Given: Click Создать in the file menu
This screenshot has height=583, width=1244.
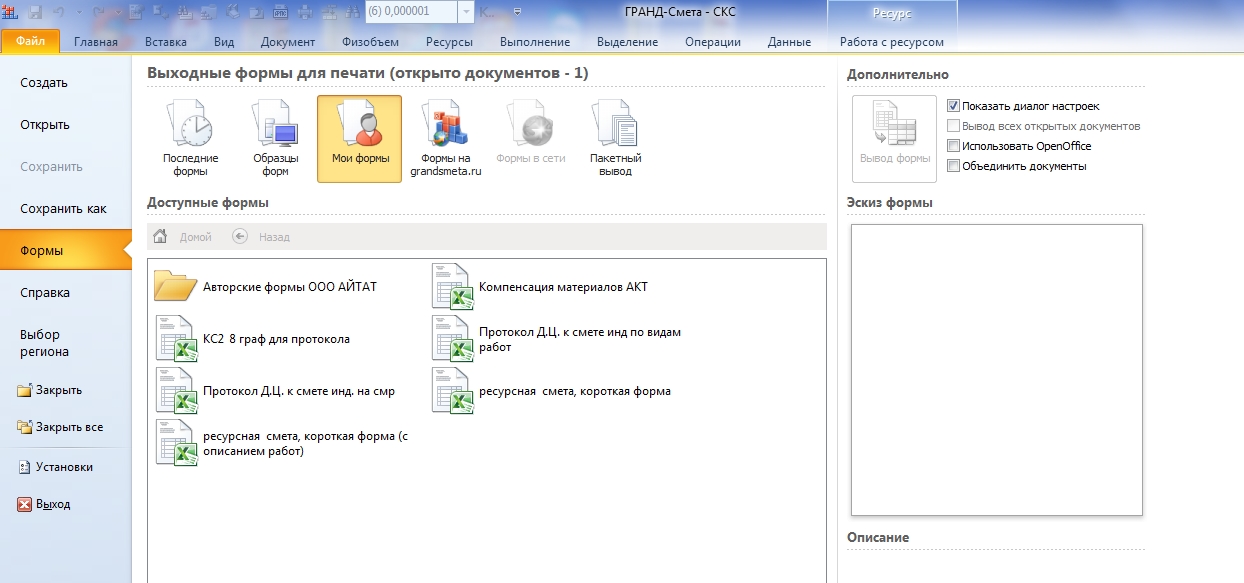Looking at the screenshot, I should (65, 83).
